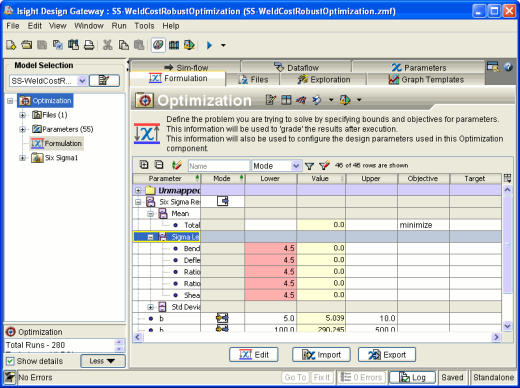
Task: Click the filter funnel icon
Action: 309,166
